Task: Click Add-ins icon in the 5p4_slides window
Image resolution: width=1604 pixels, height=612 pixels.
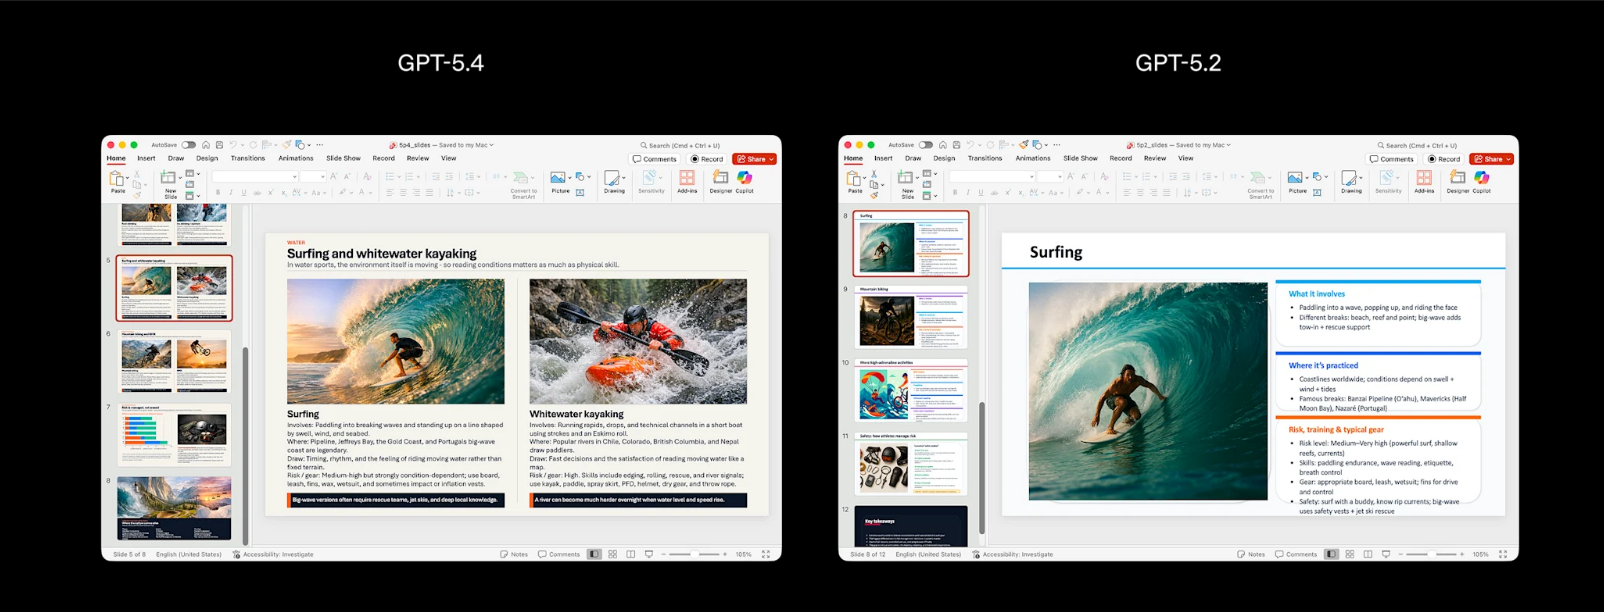Action: coord(687,179)
